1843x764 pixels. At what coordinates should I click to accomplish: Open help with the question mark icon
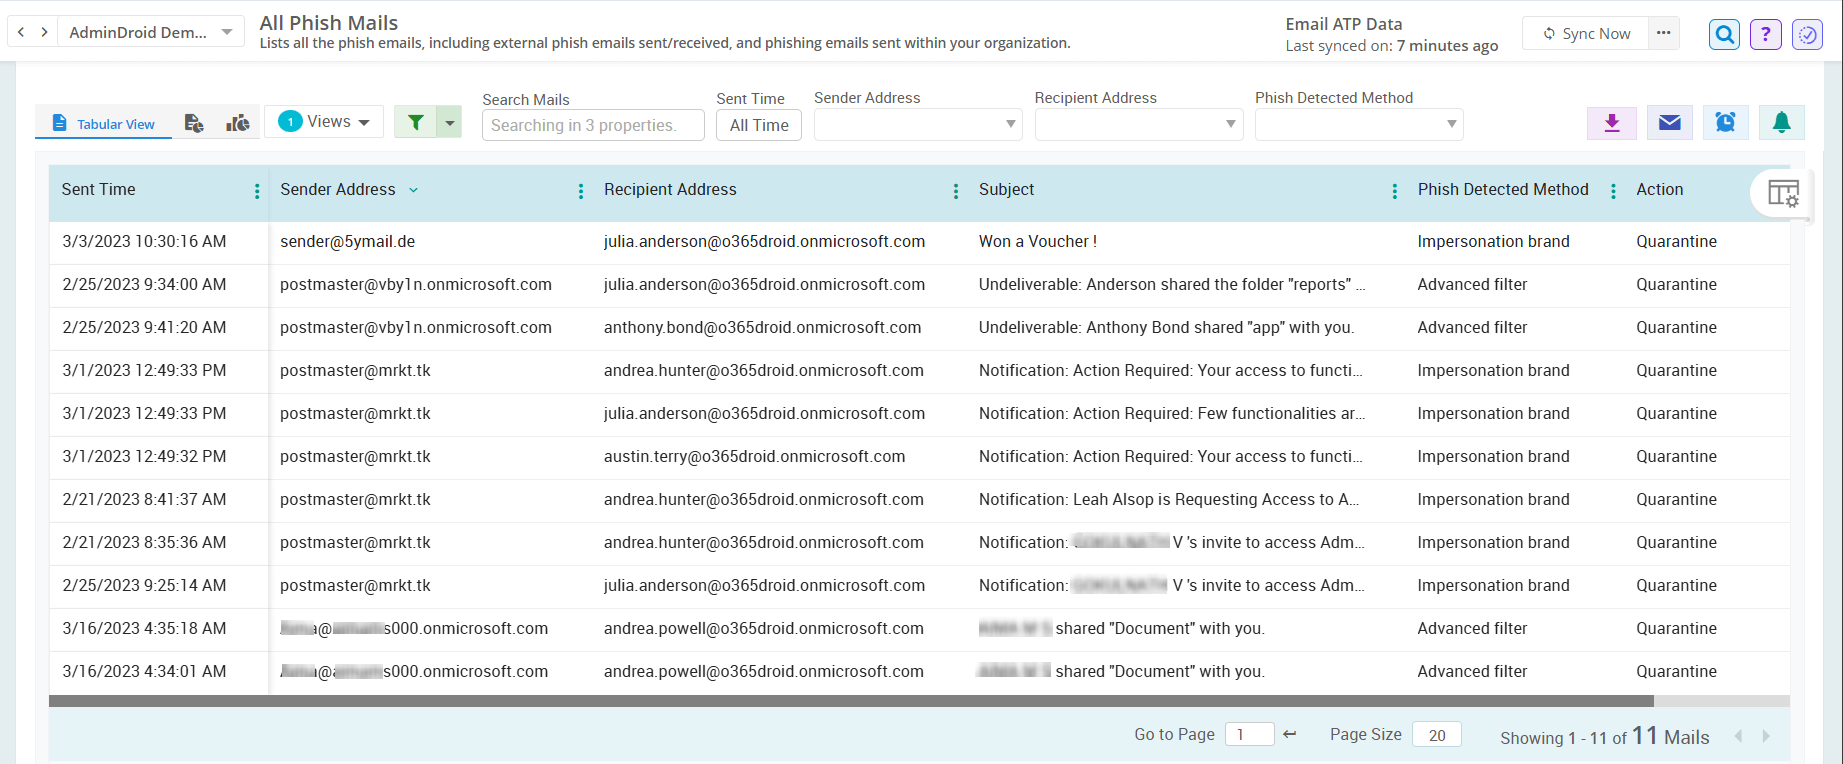coord(1765,35)
